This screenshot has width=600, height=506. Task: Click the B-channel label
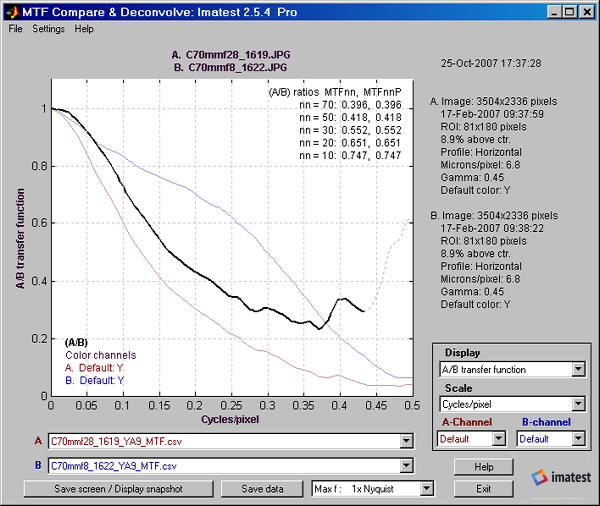click(546, 422)
